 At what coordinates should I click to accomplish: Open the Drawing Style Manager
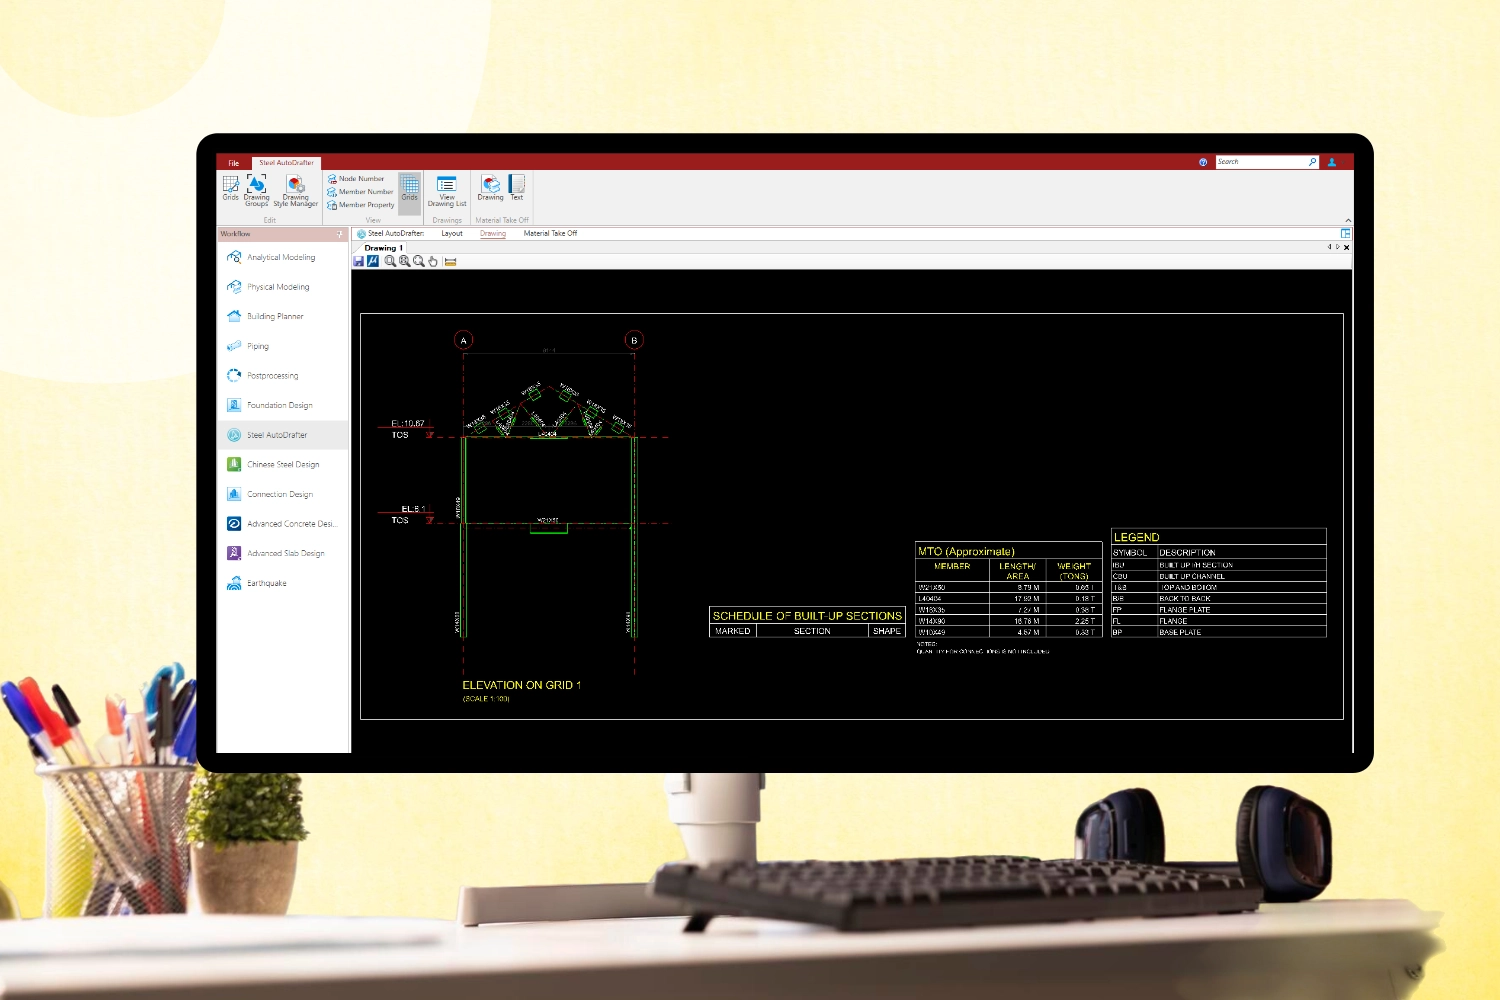[x=295, y=189]
